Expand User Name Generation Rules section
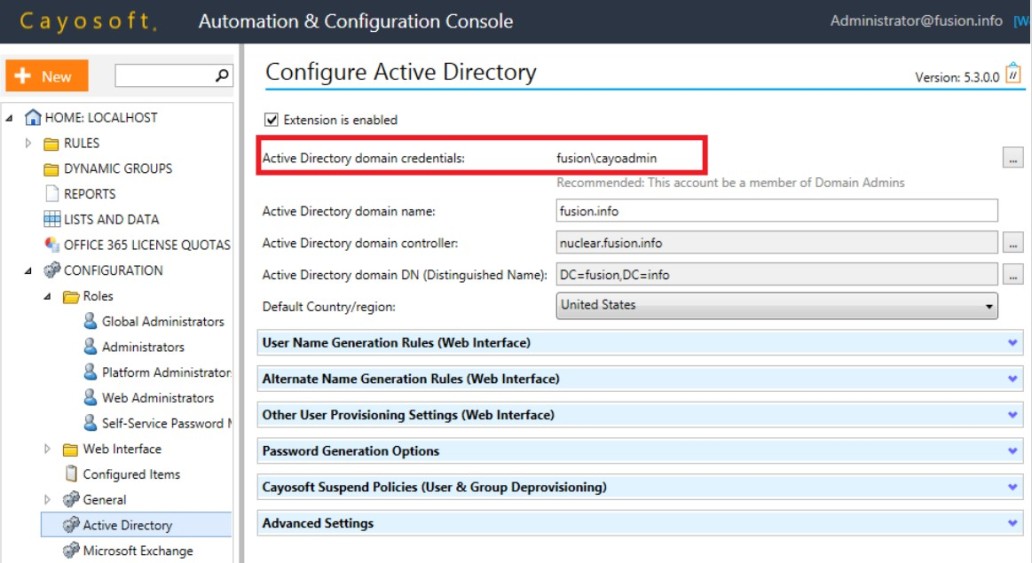 click(x=640, y=342)
